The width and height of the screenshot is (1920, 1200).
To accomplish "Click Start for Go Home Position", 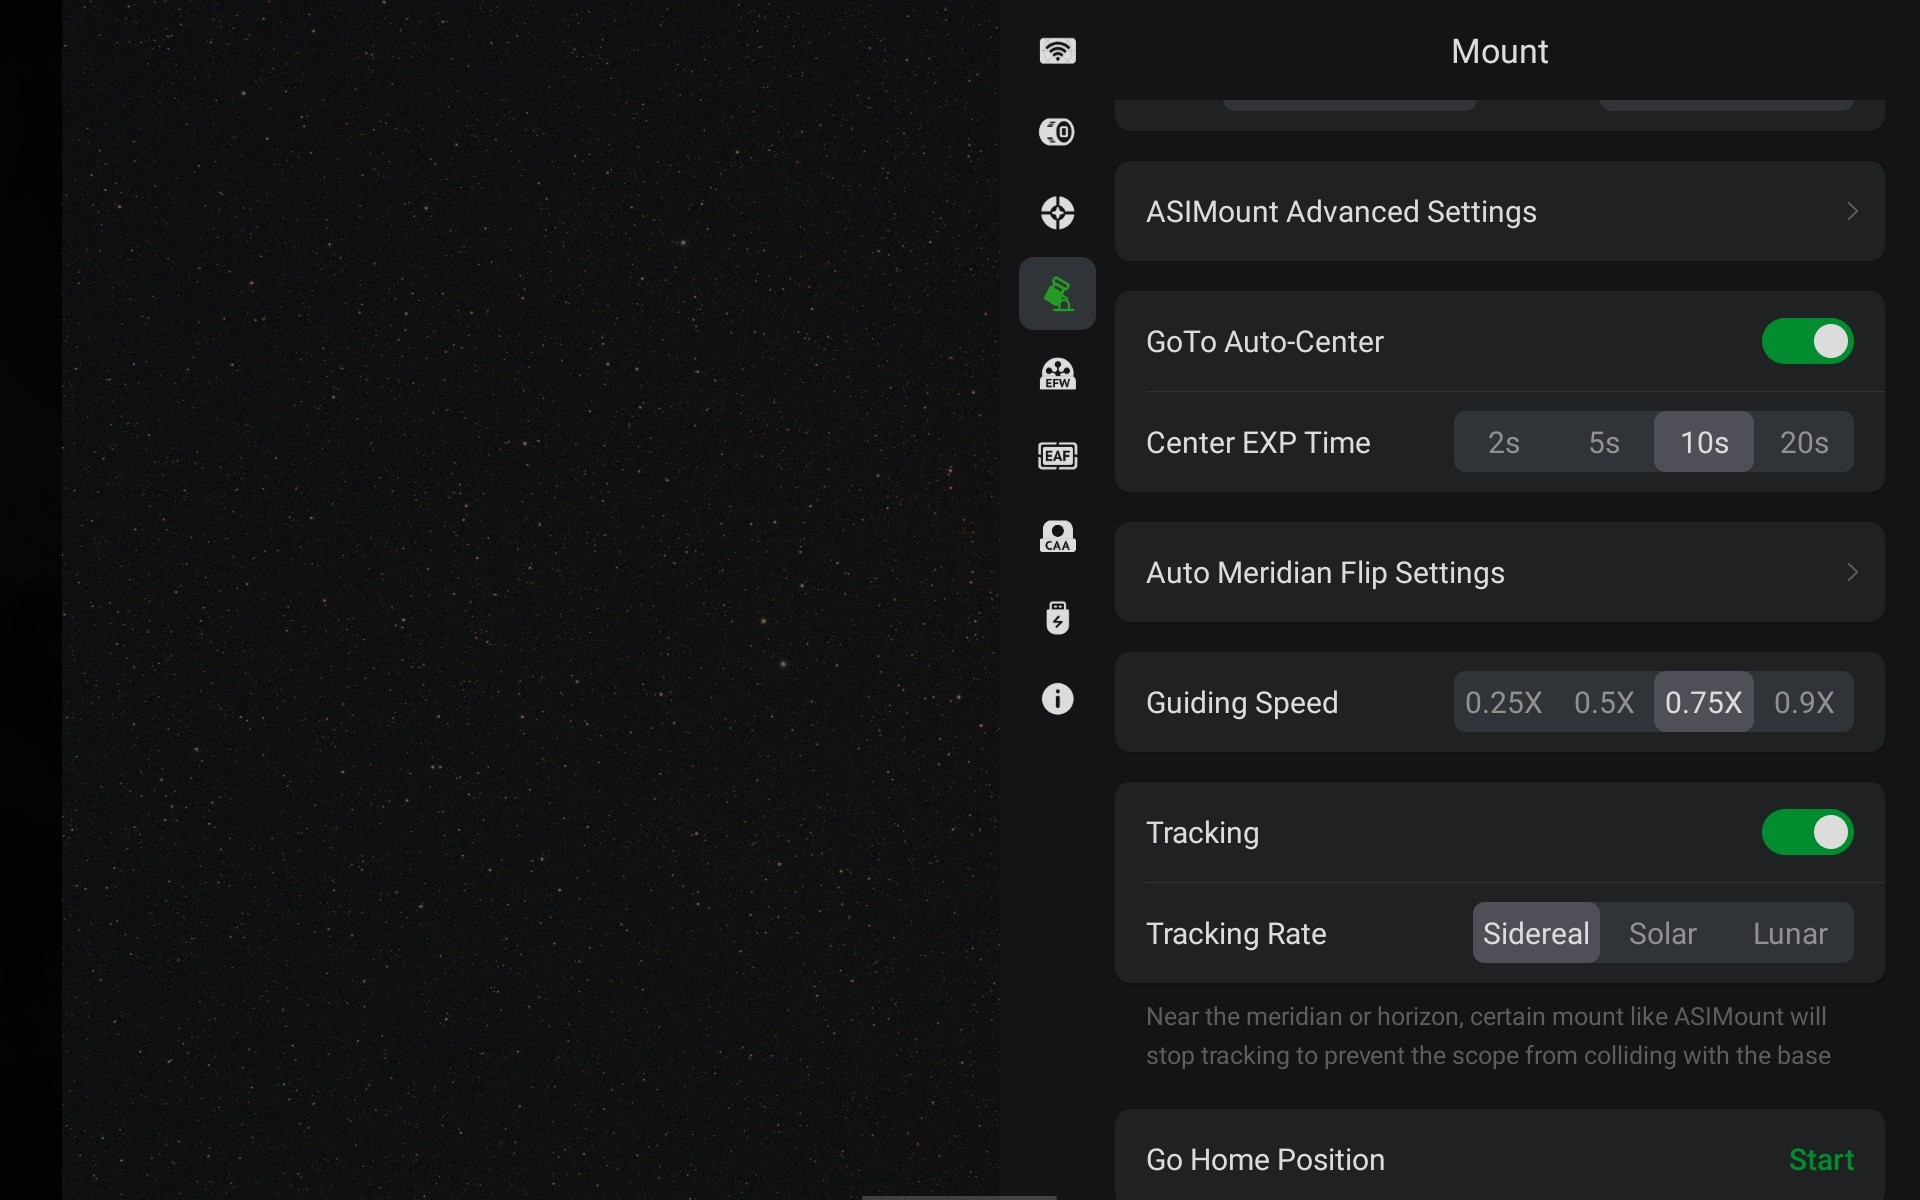I will 1821,1160.
